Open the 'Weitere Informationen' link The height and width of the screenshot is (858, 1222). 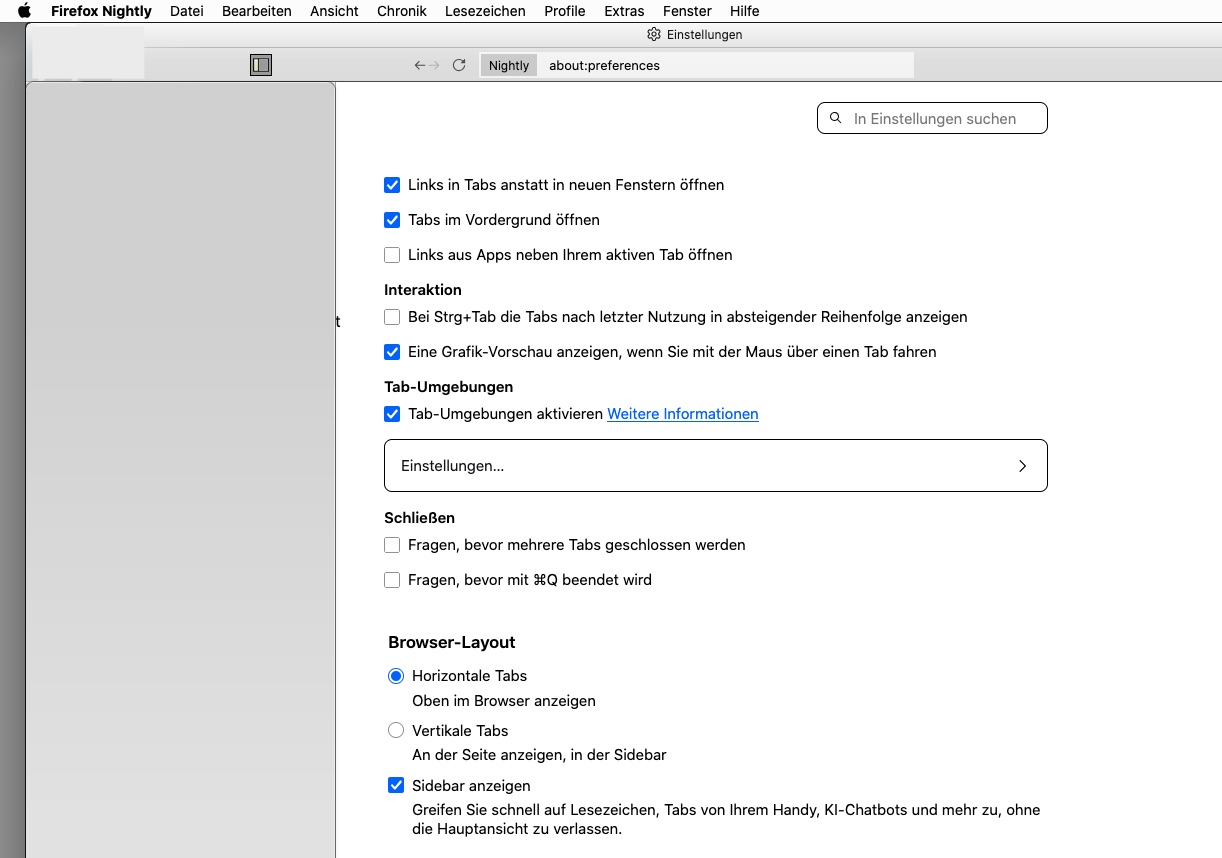coord(683,414)
